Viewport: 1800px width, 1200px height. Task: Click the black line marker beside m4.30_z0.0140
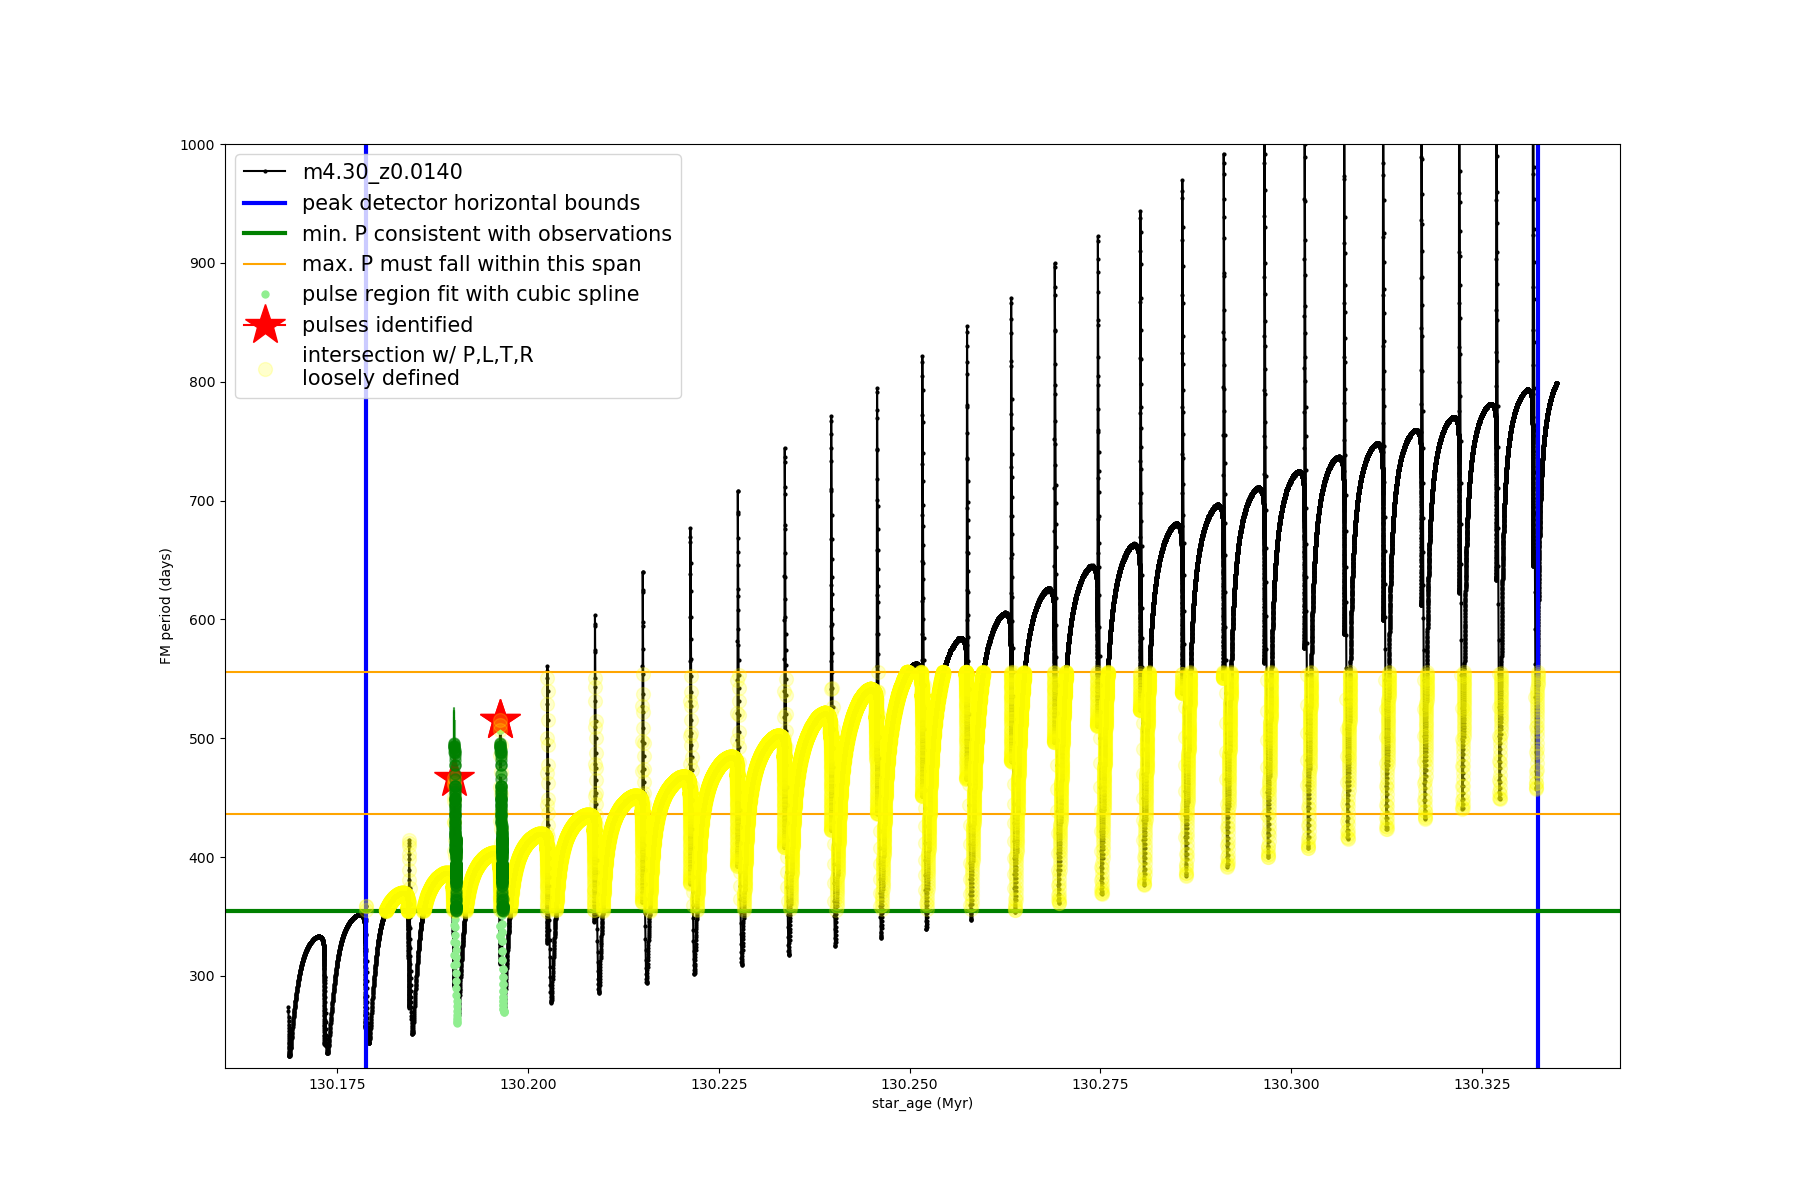tap(265, 172)
